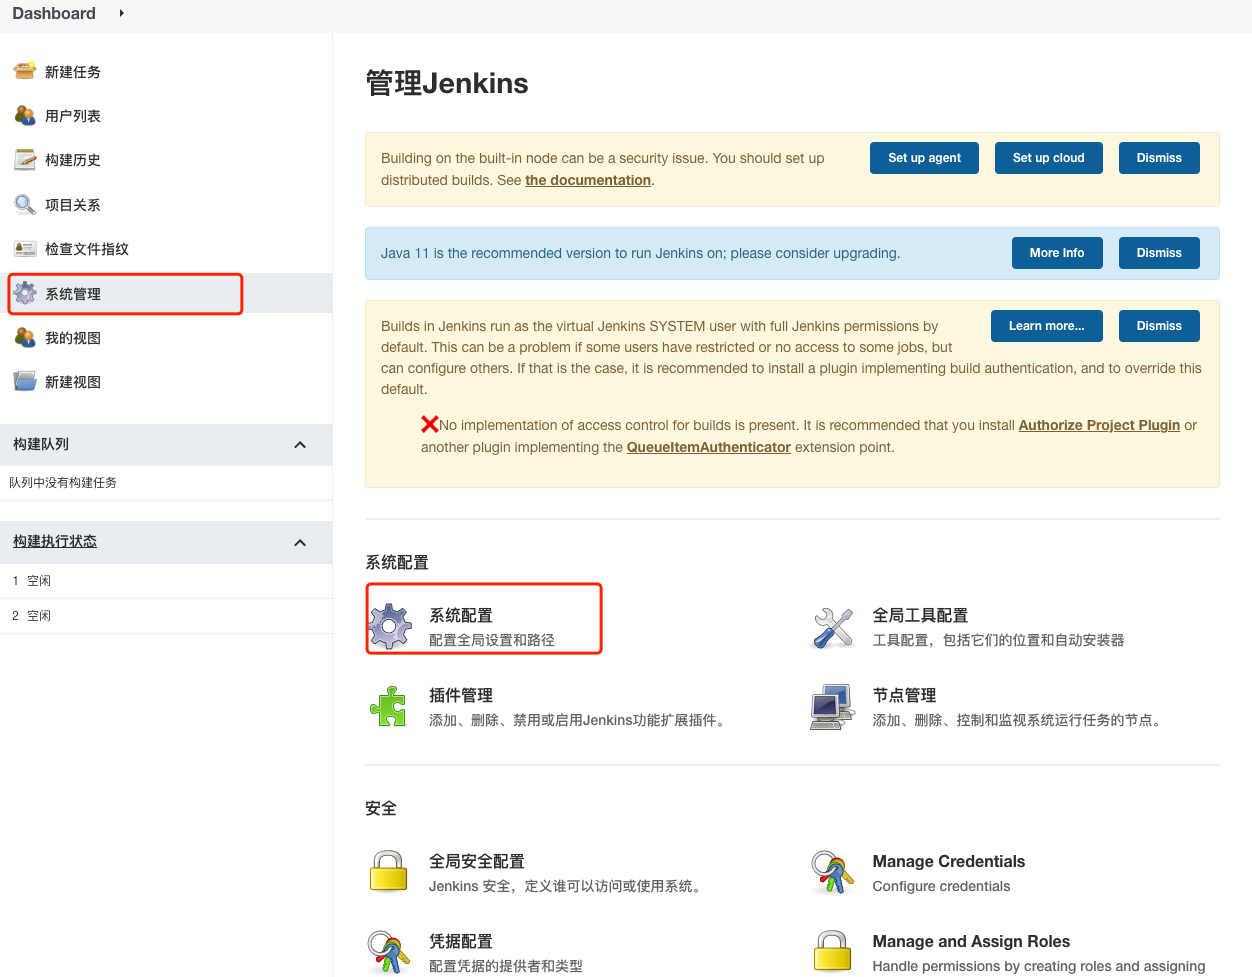Collapse the 构建队列 panel
1252x977 pixels.
pos(300,445)
